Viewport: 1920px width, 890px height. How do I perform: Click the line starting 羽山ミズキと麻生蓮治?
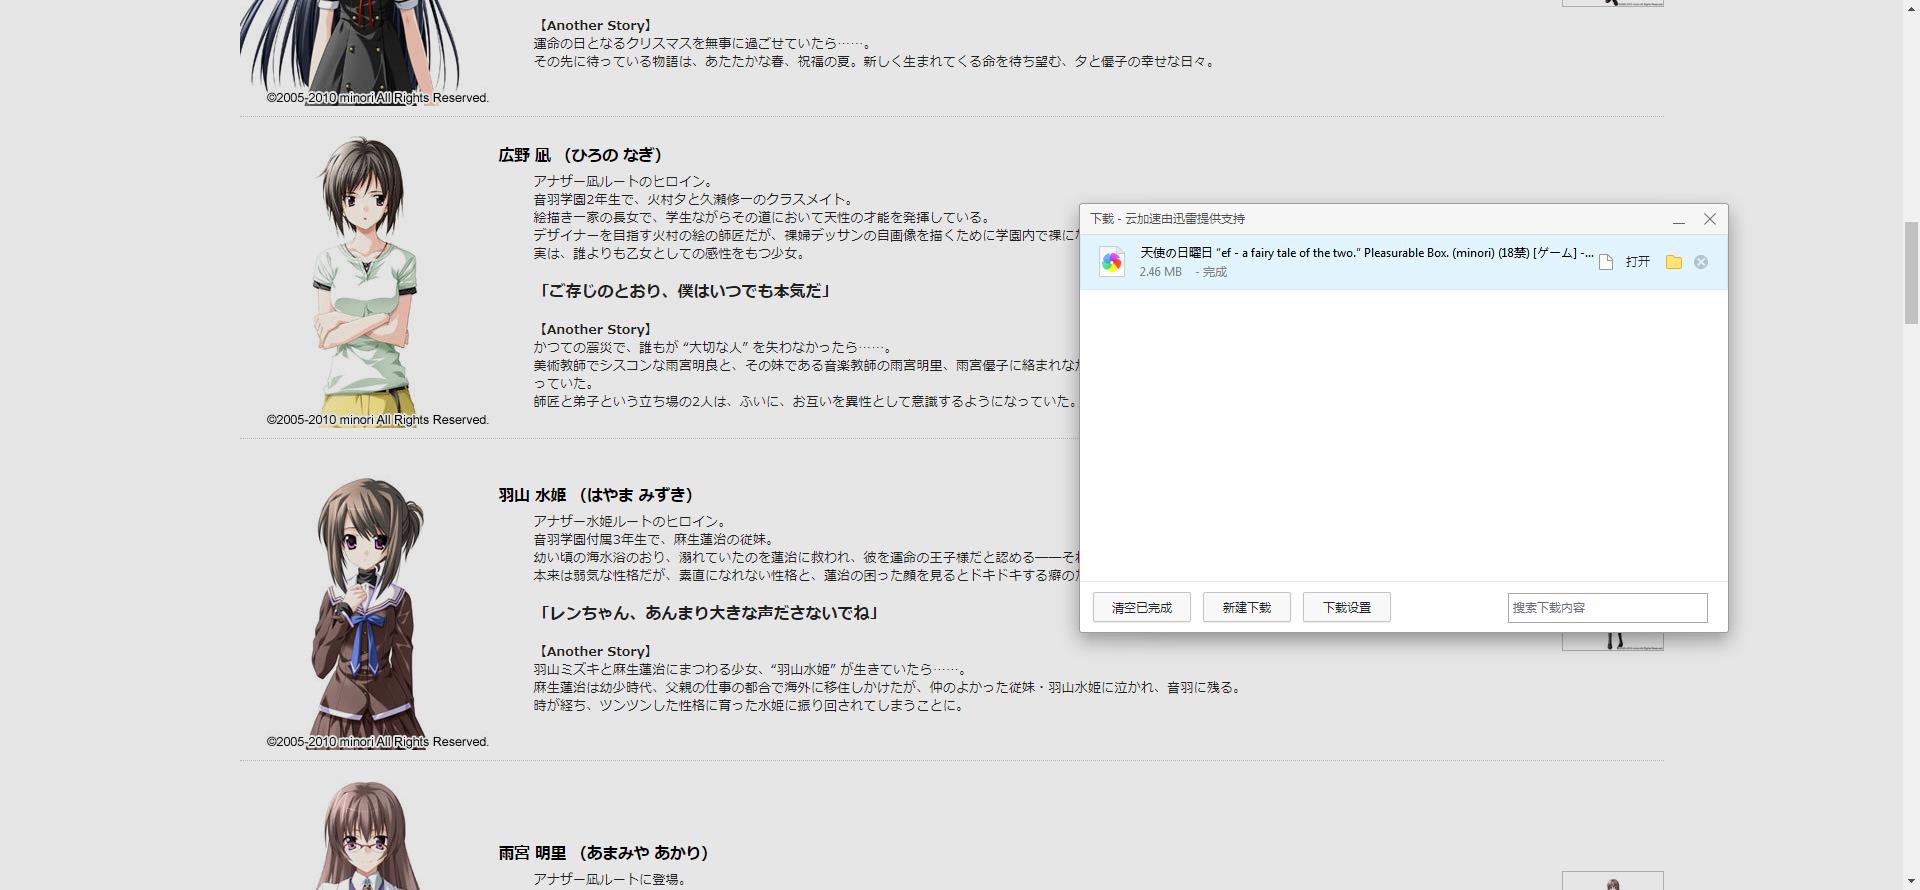point(751,669)
